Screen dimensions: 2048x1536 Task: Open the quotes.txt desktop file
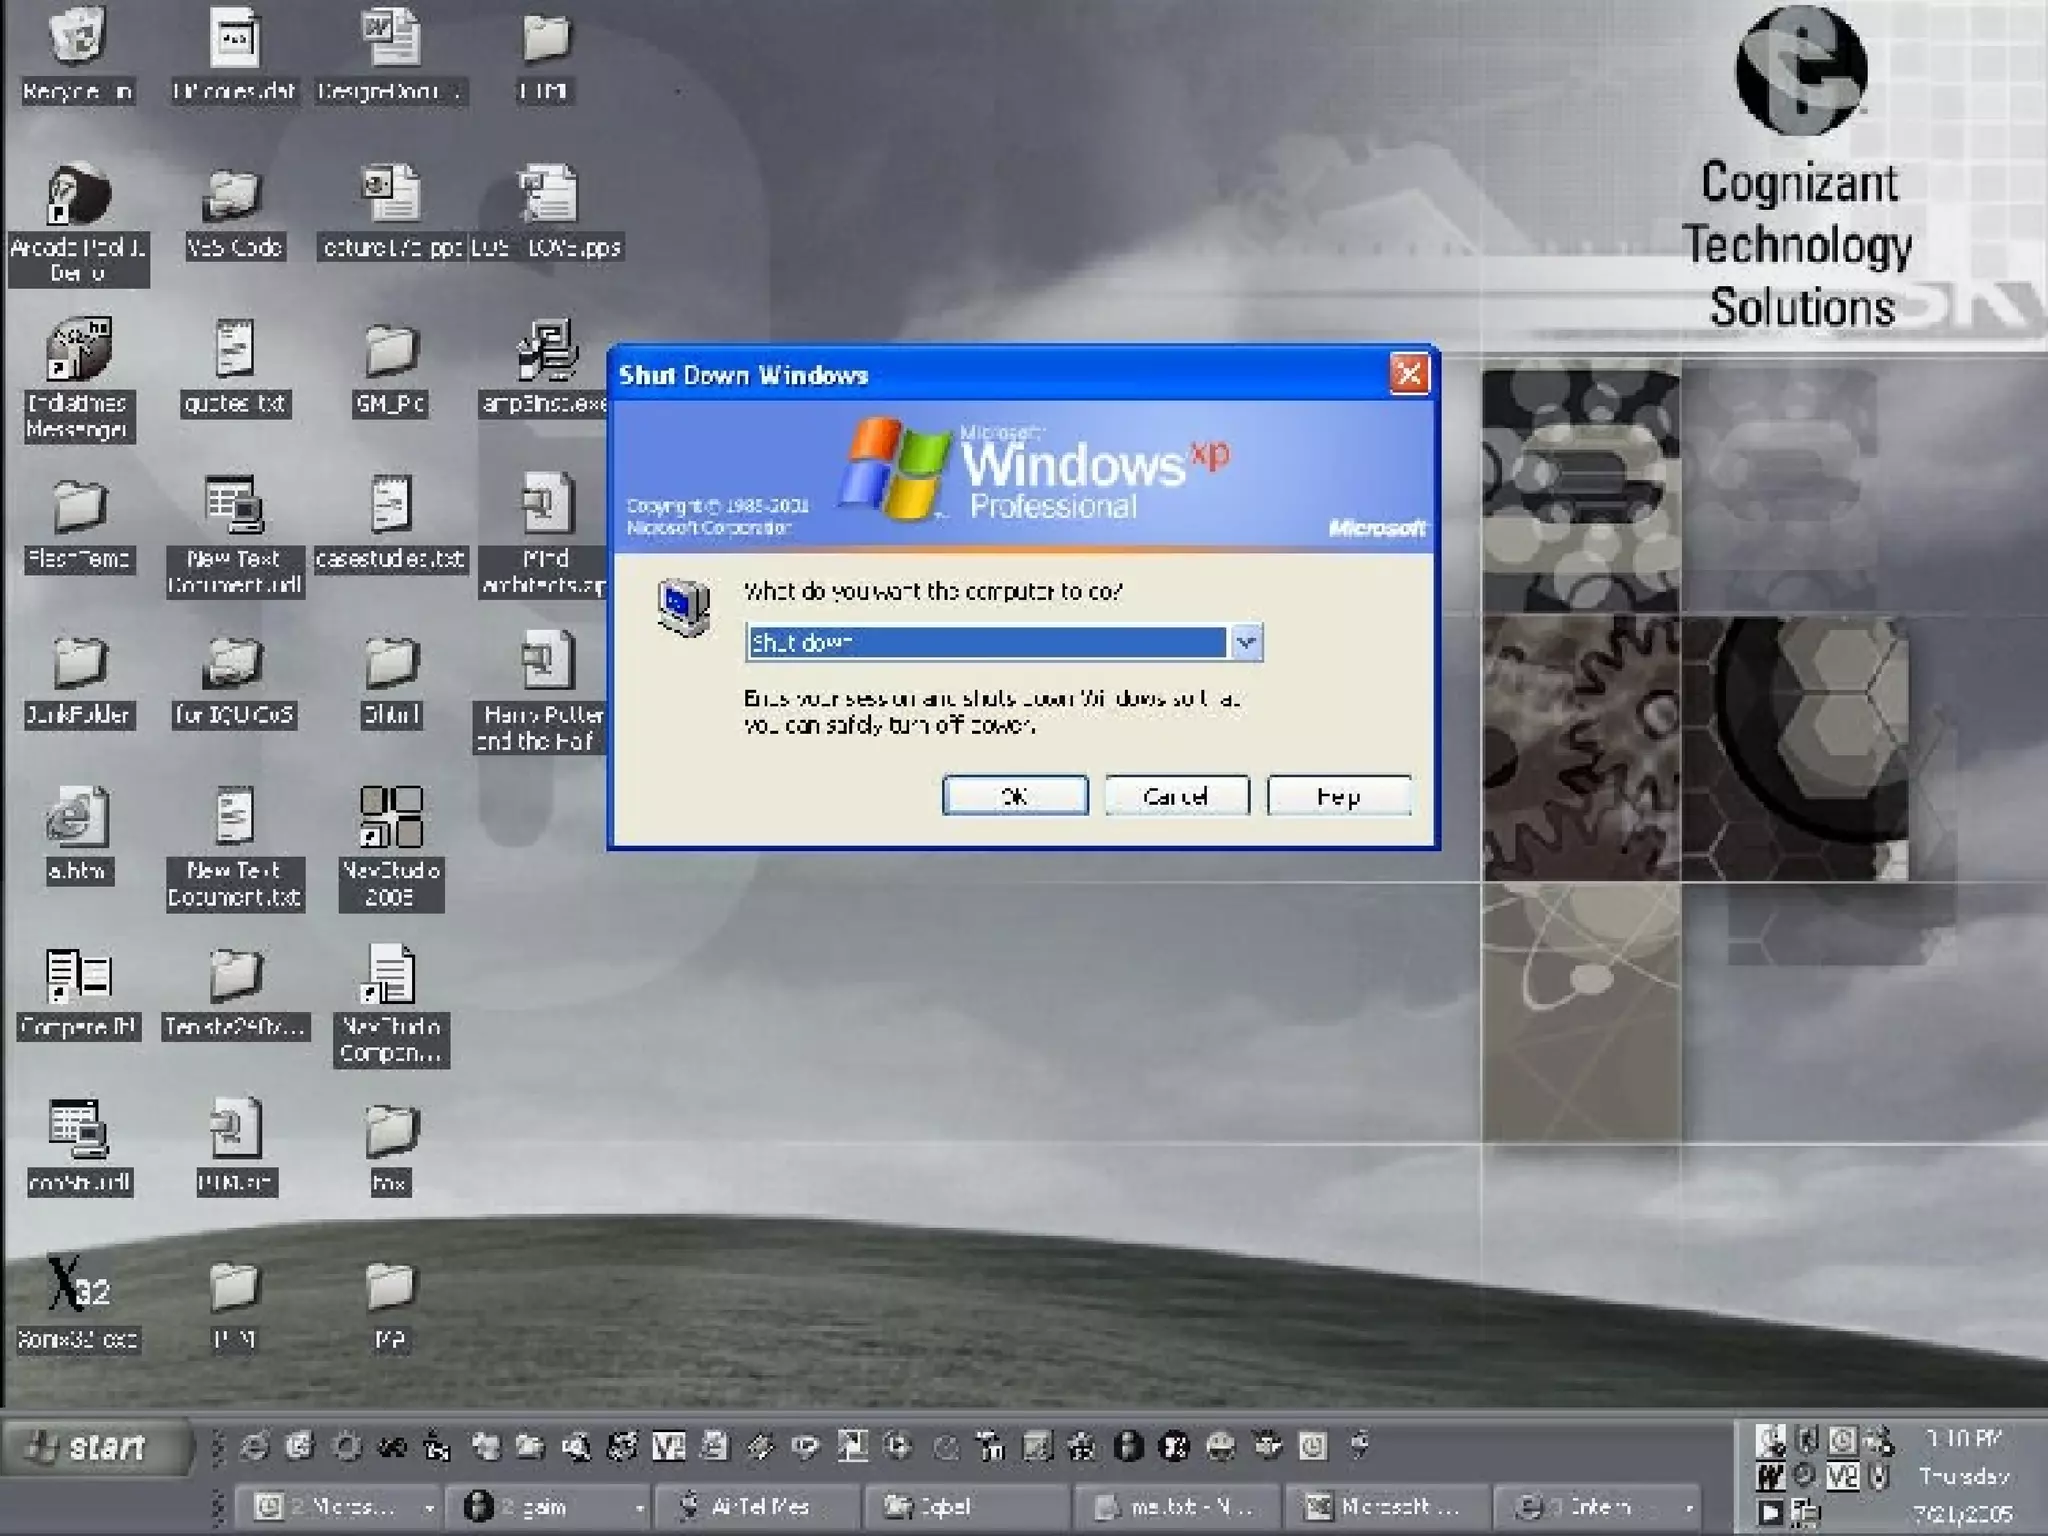pyautogui.click(x=235, y=350)
